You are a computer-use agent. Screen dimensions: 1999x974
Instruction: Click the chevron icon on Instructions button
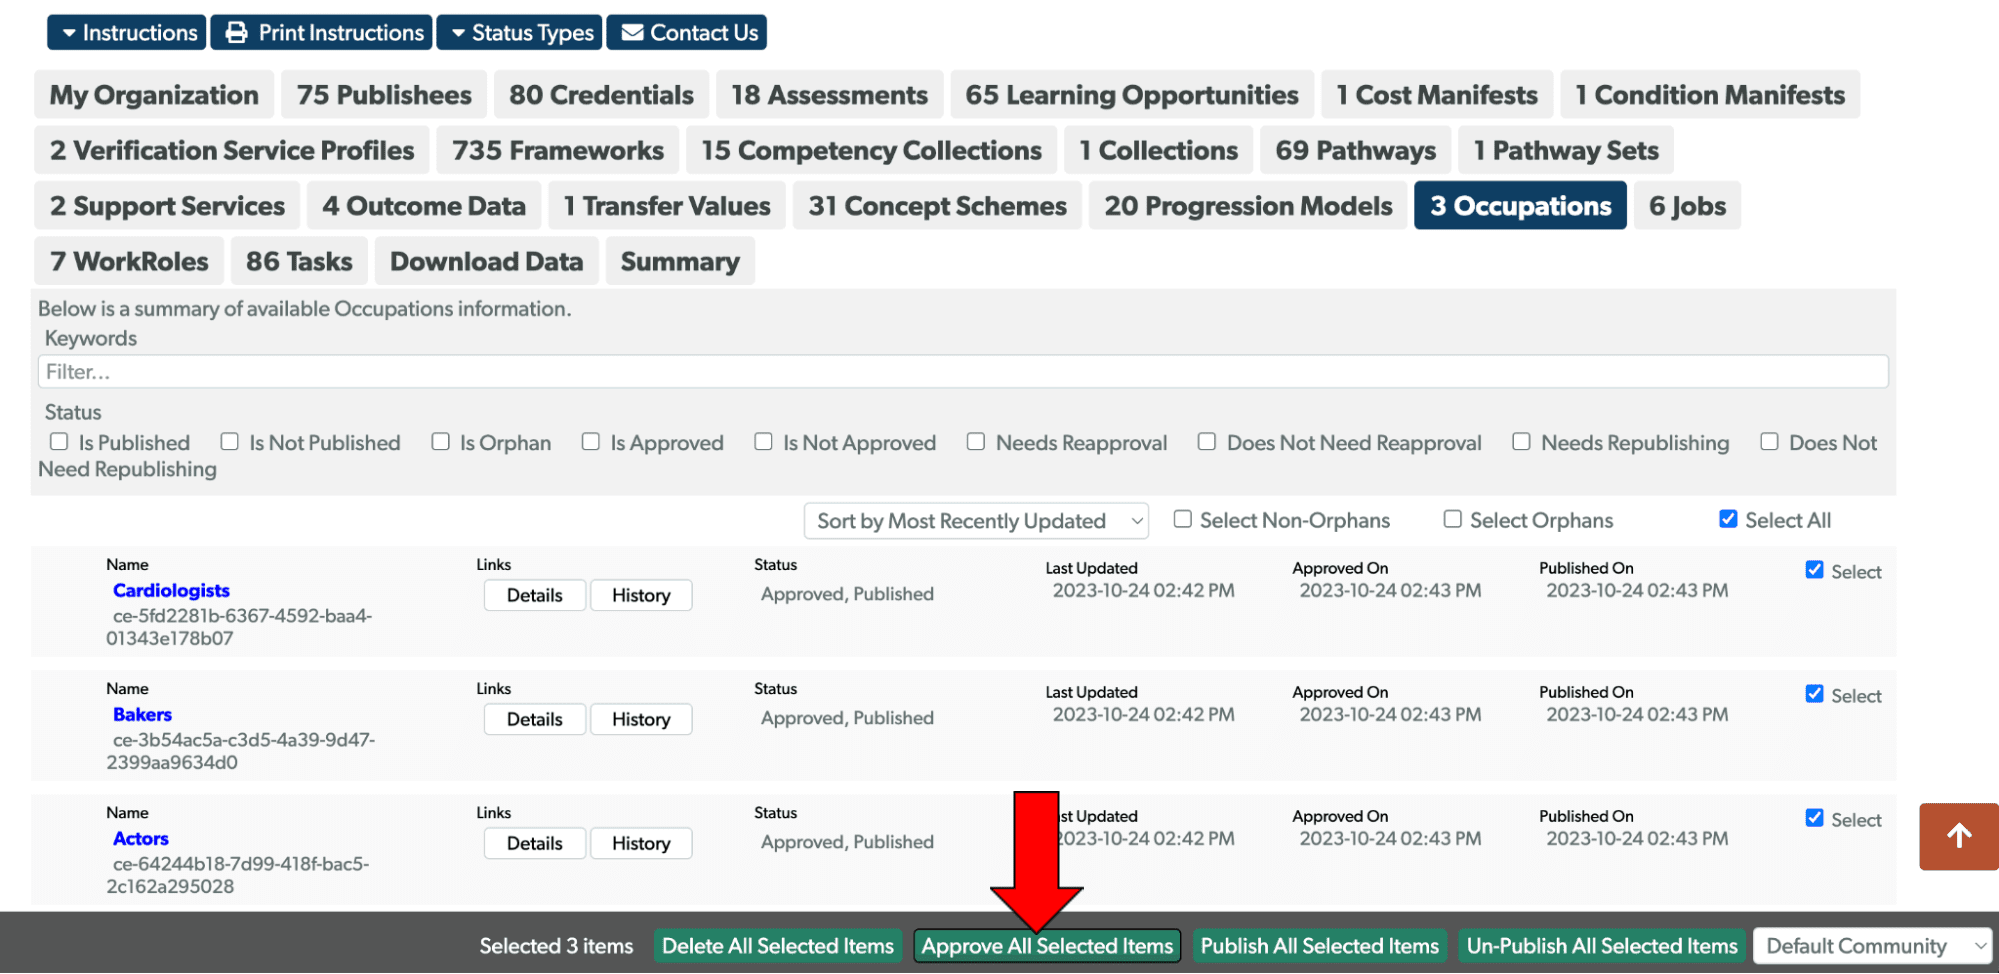[68, 32]
